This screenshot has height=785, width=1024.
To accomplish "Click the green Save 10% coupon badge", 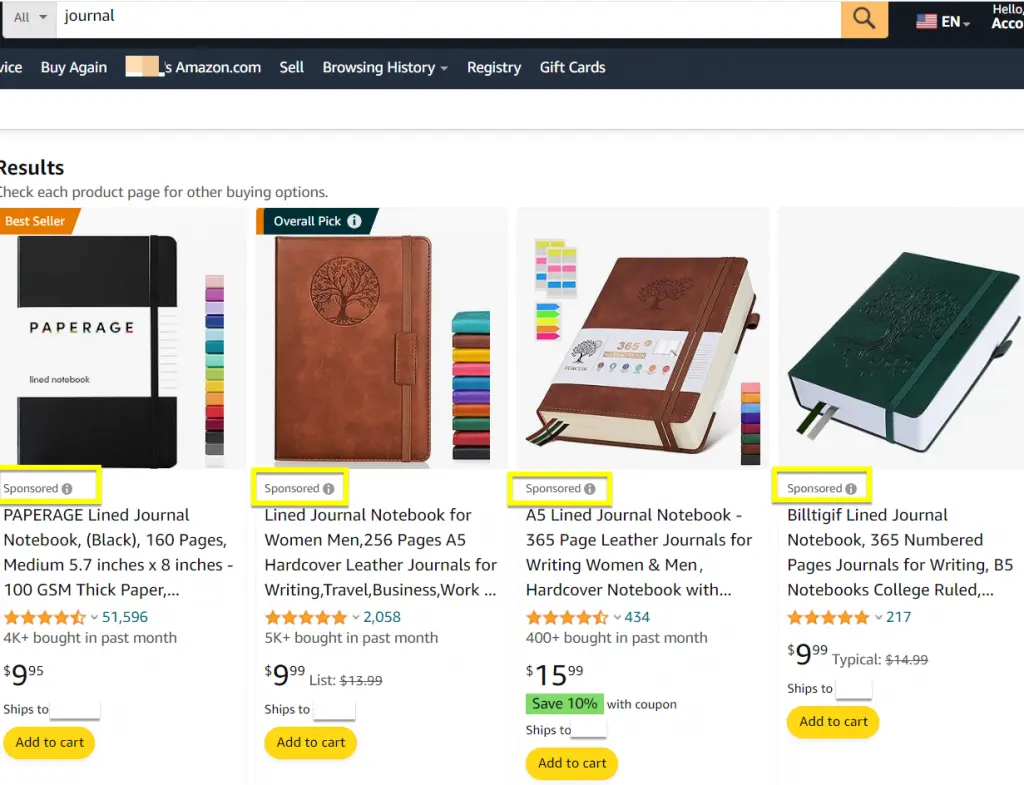I will coord(564,703).
